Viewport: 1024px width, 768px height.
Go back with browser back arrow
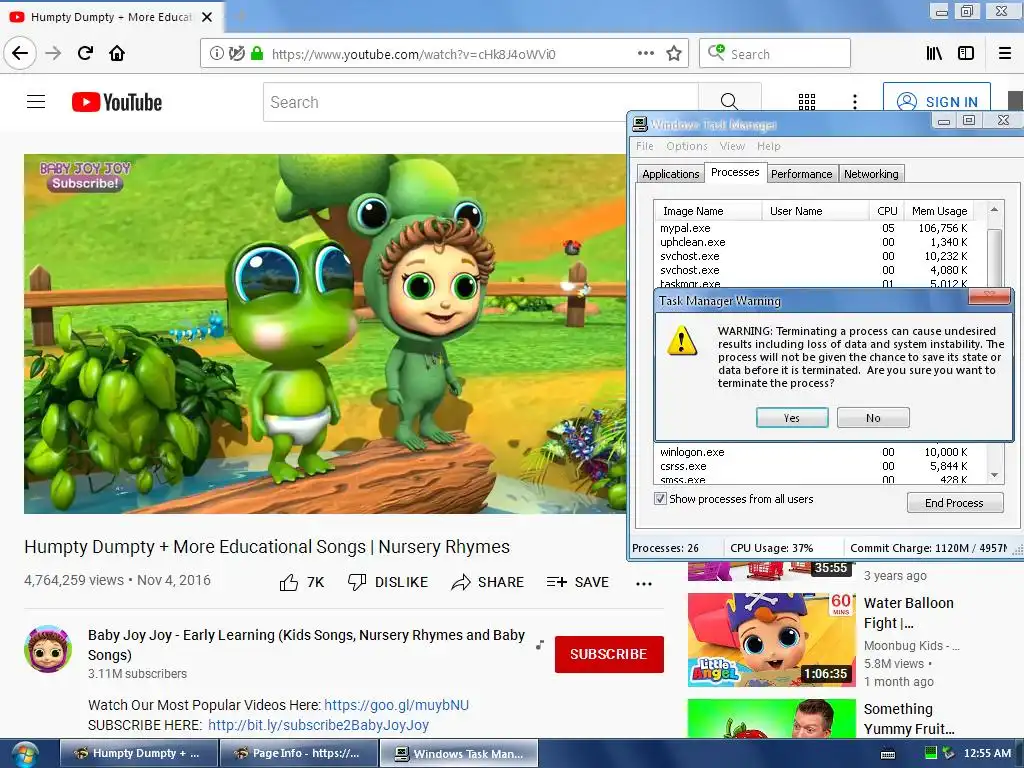coord(20,53)
